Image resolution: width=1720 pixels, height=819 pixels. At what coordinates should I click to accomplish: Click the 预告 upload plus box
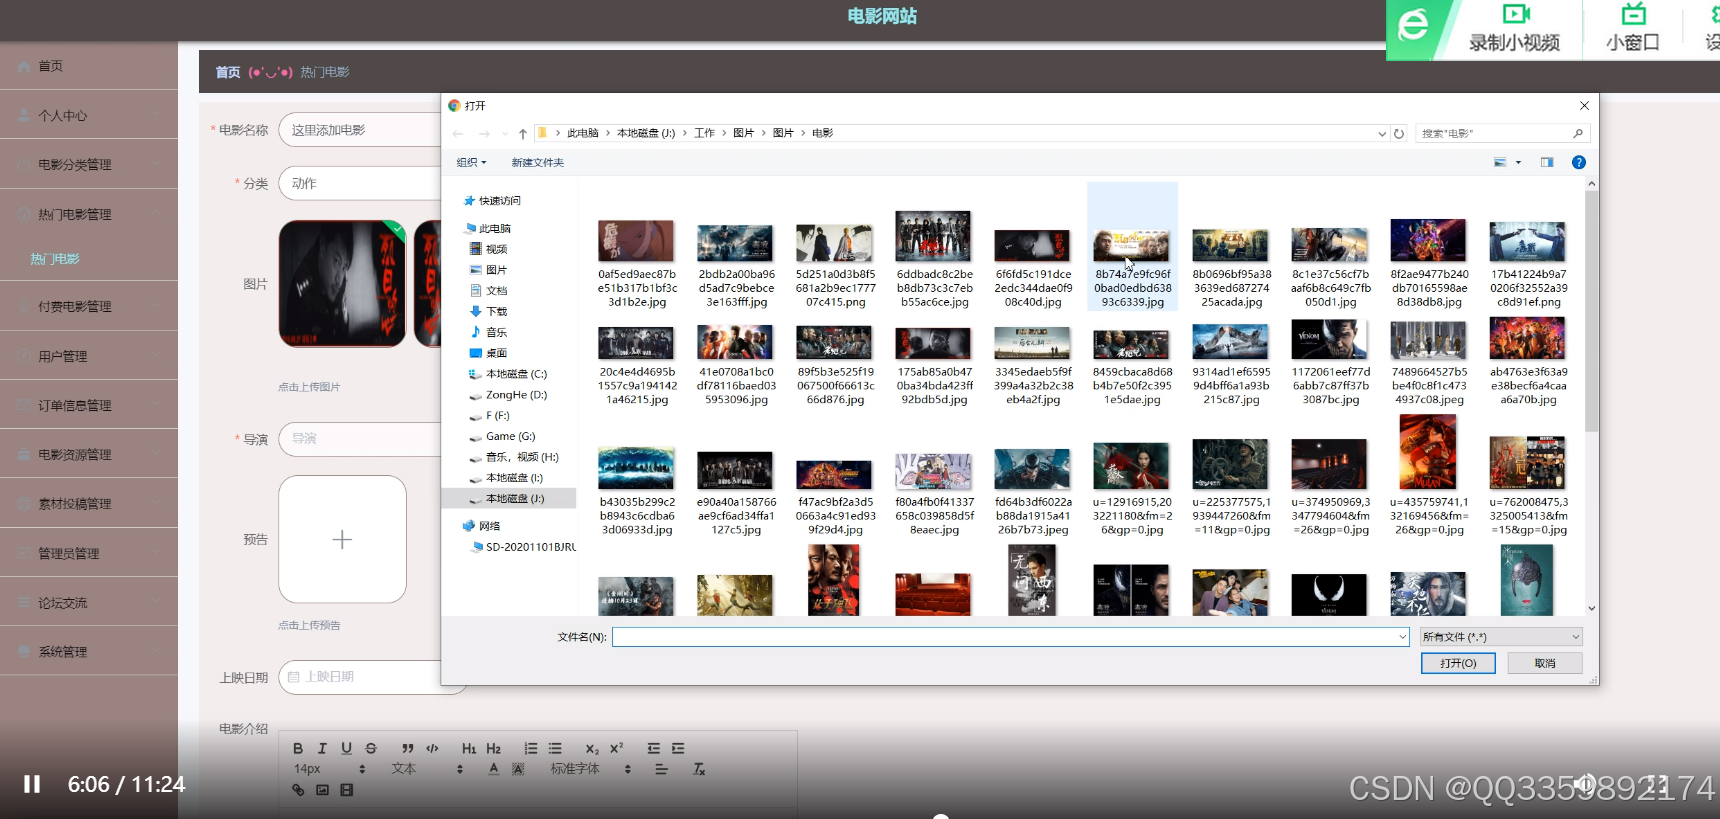click(x=342, y=539)
